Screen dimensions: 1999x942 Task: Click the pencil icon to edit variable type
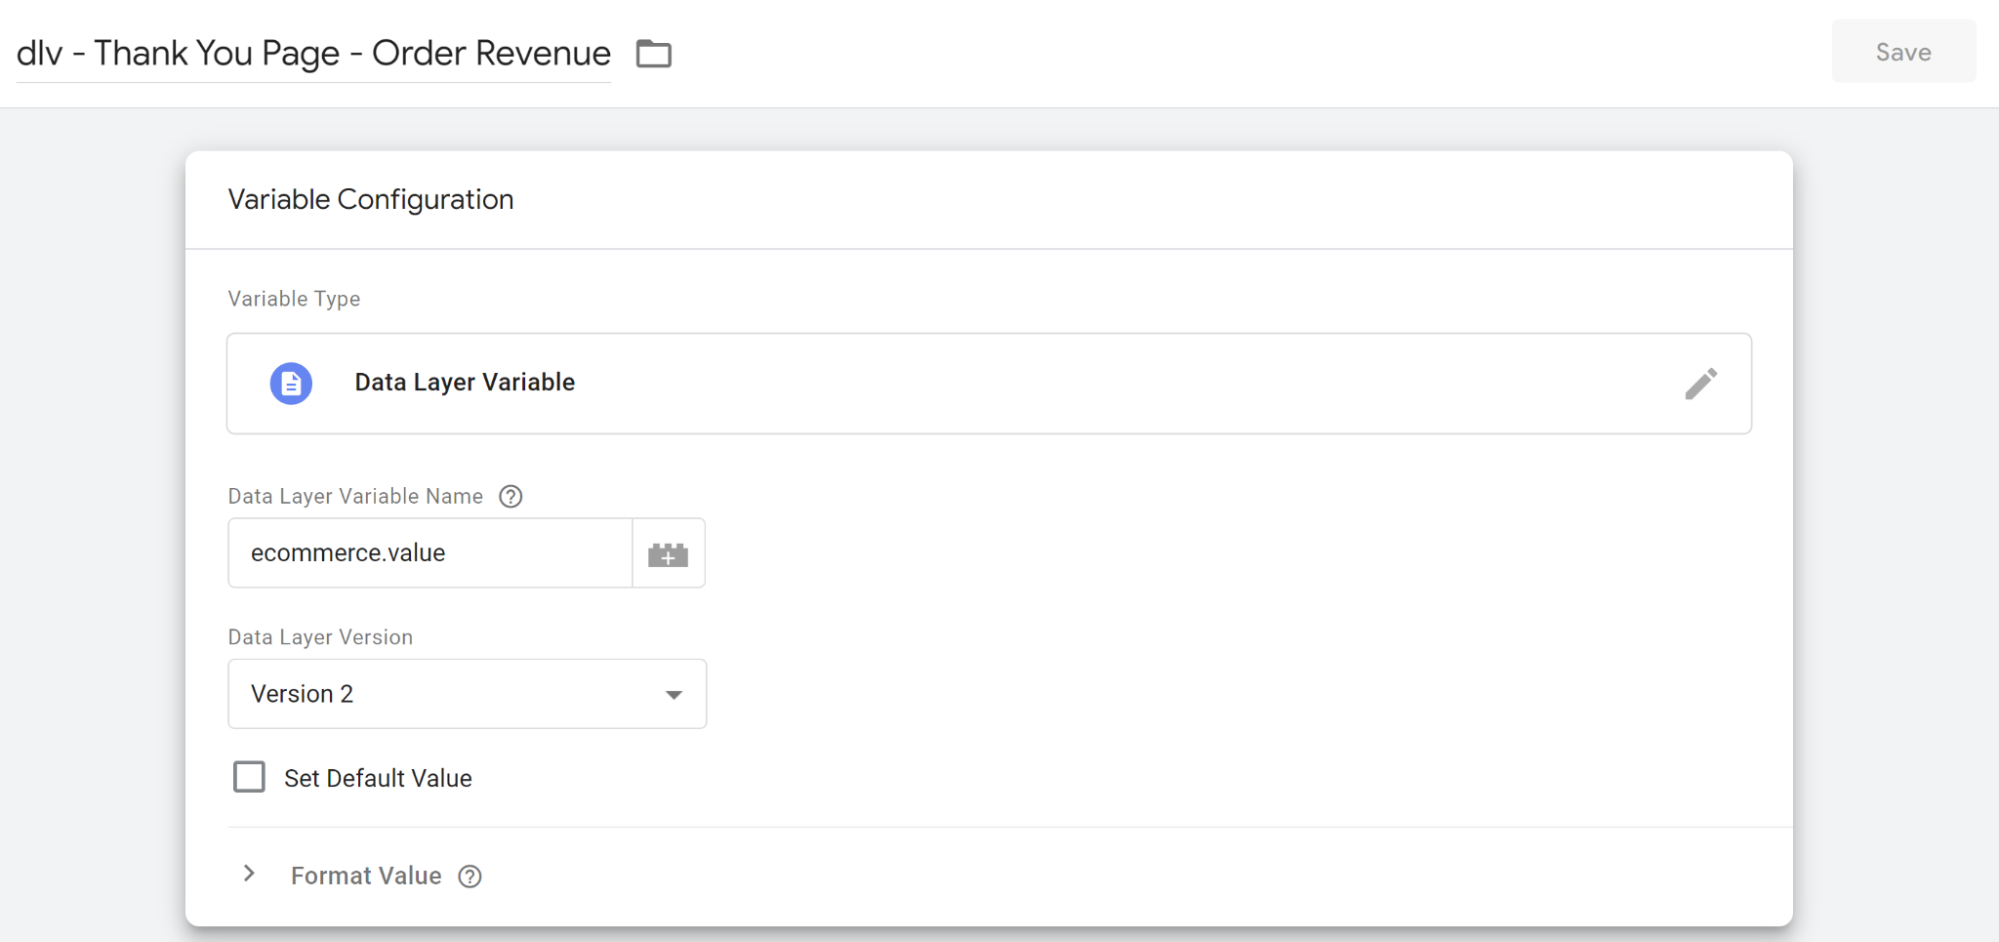coord(1700,383)
